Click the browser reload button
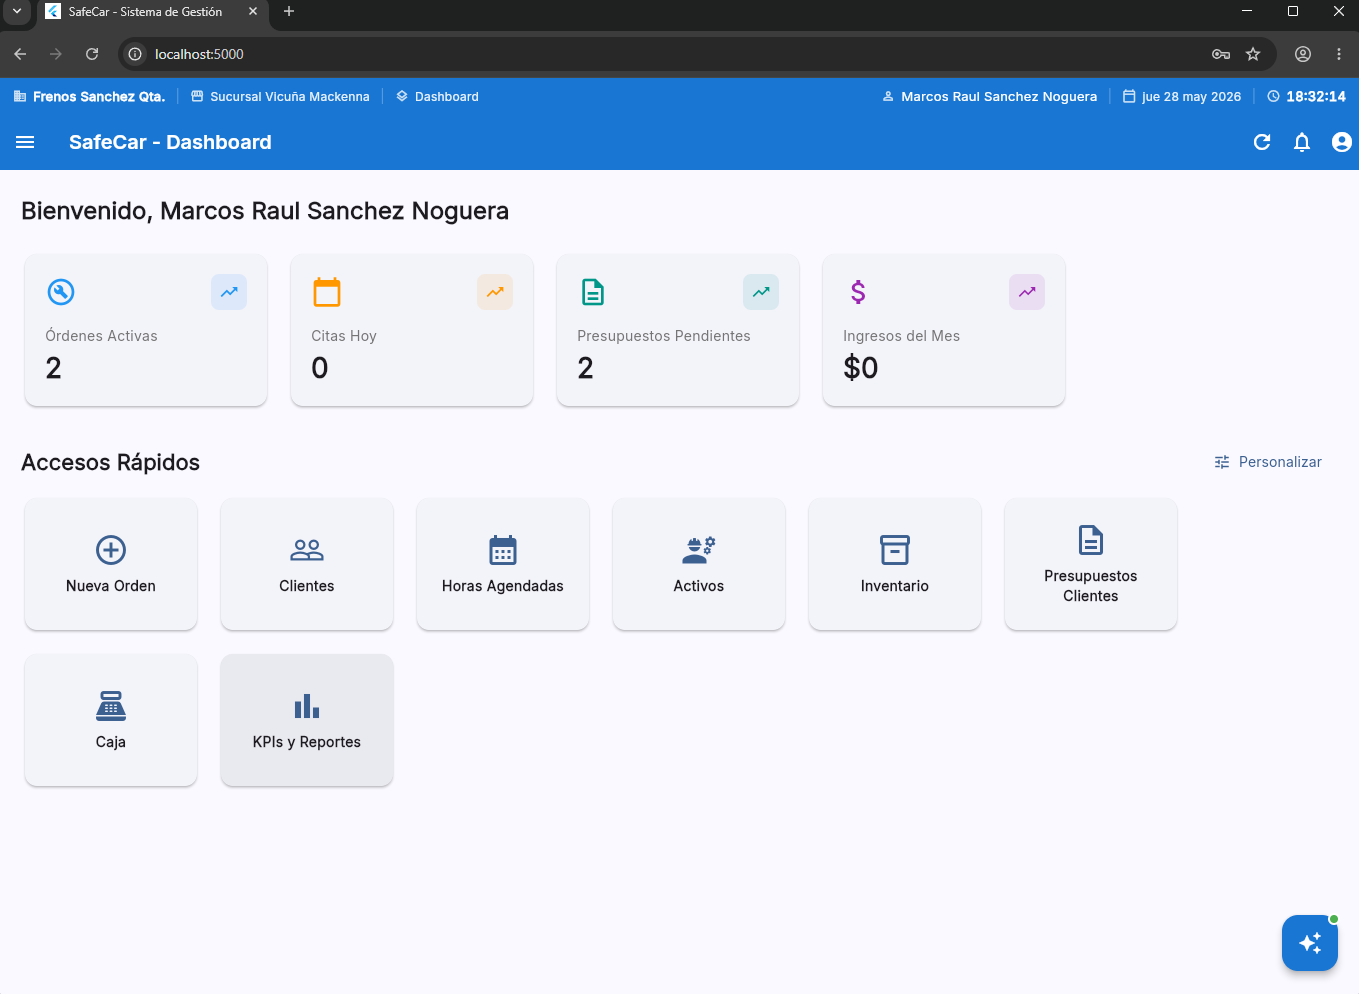Screen dimensions: 1359x994 (92, 54)
